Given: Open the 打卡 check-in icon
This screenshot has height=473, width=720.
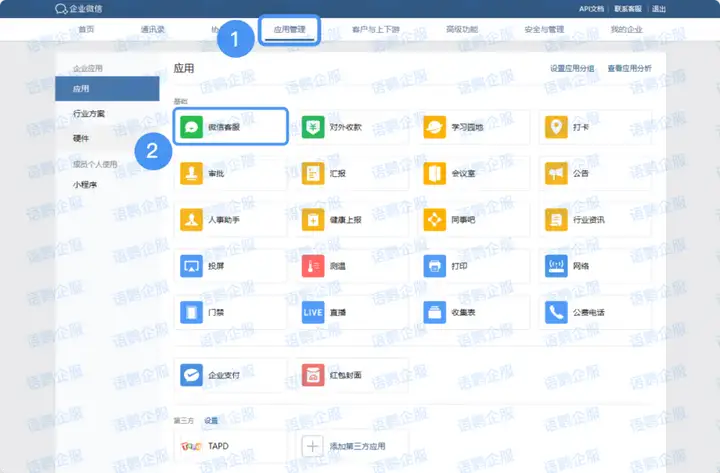Looking at the screenshot, I should coord(555,127).
